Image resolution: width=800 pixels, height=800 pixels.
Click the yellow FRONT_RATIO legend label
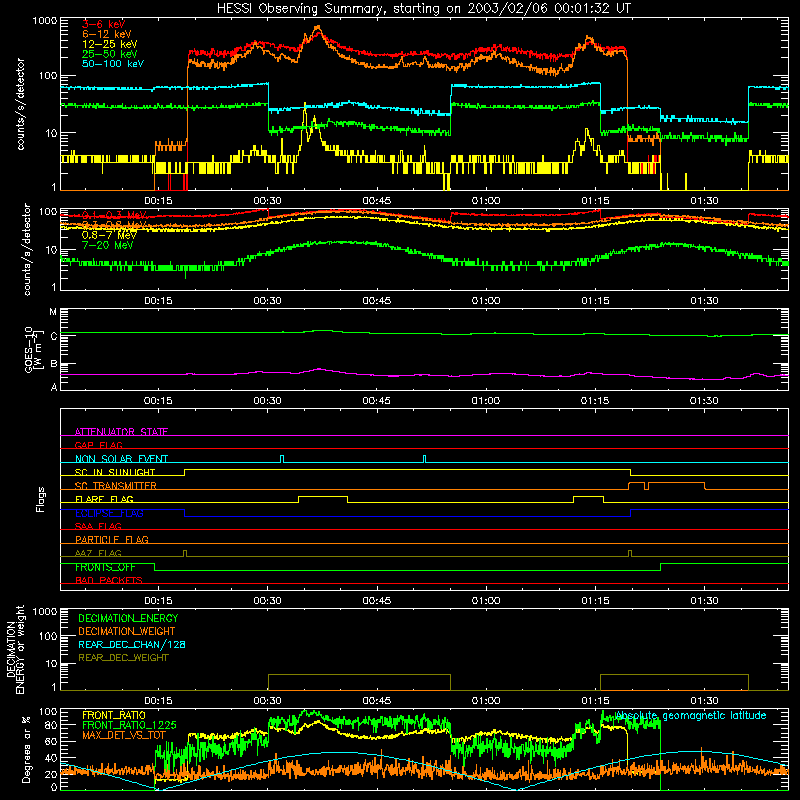[x=114, y=715]
